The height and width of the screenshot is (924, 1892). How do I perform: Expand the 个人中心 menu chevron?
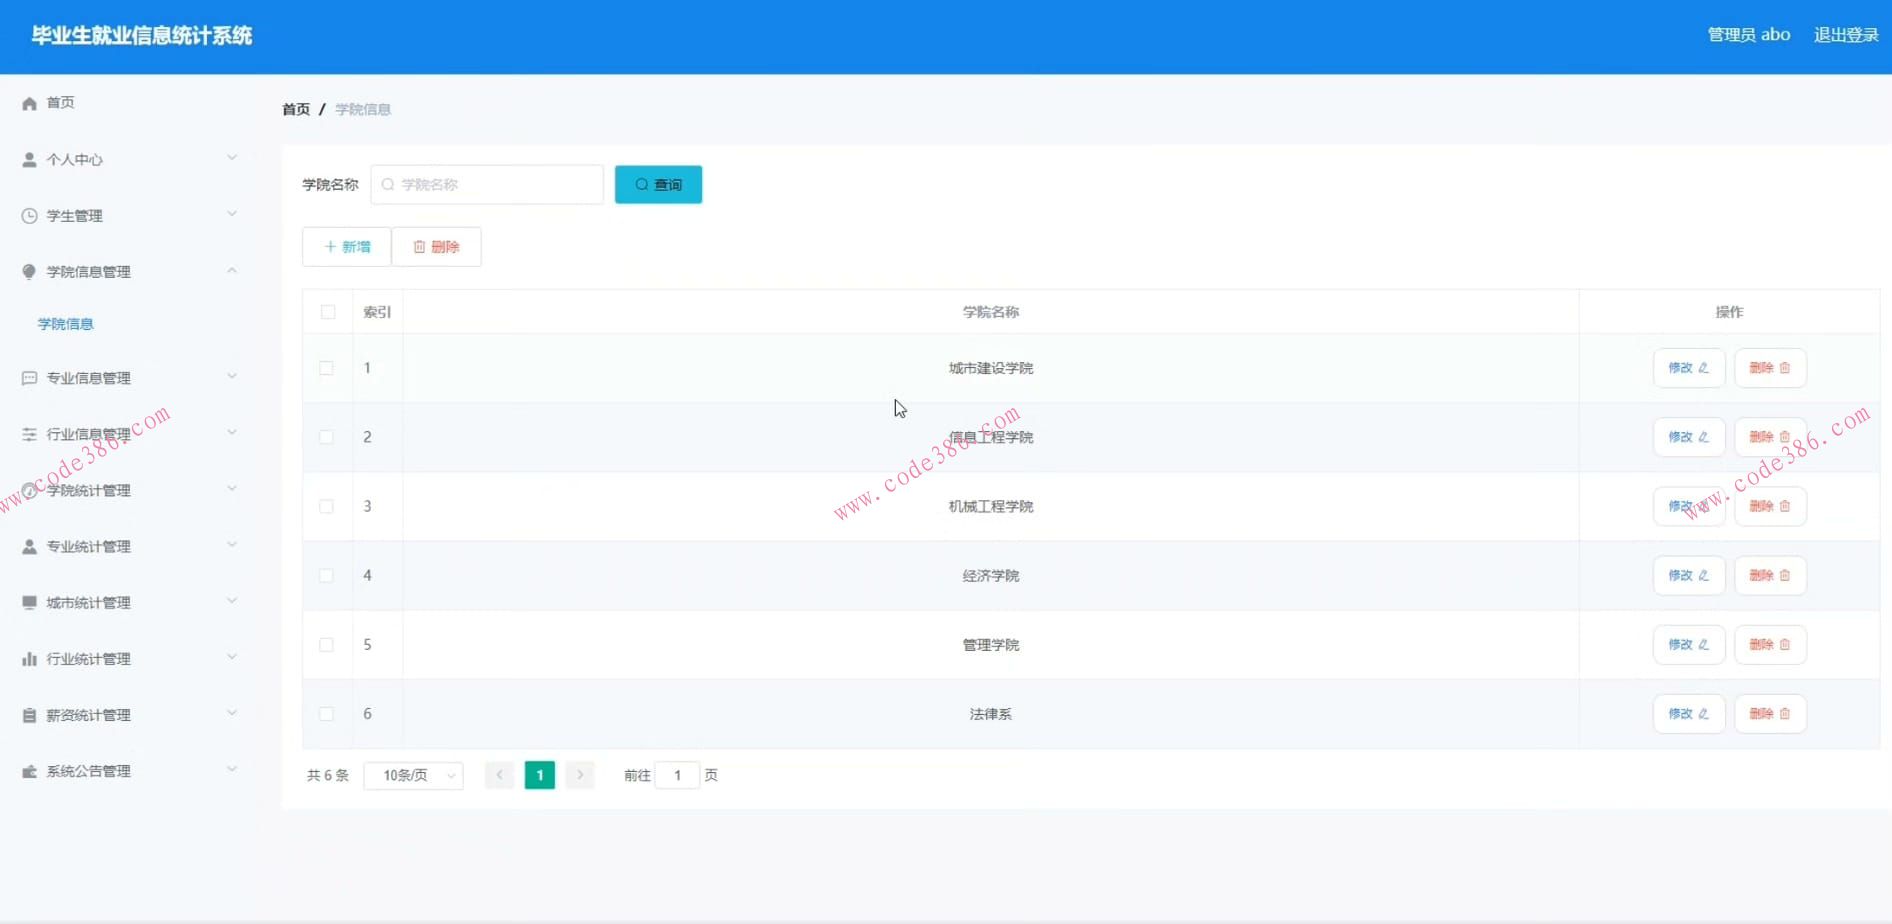[x=232, y=158]
